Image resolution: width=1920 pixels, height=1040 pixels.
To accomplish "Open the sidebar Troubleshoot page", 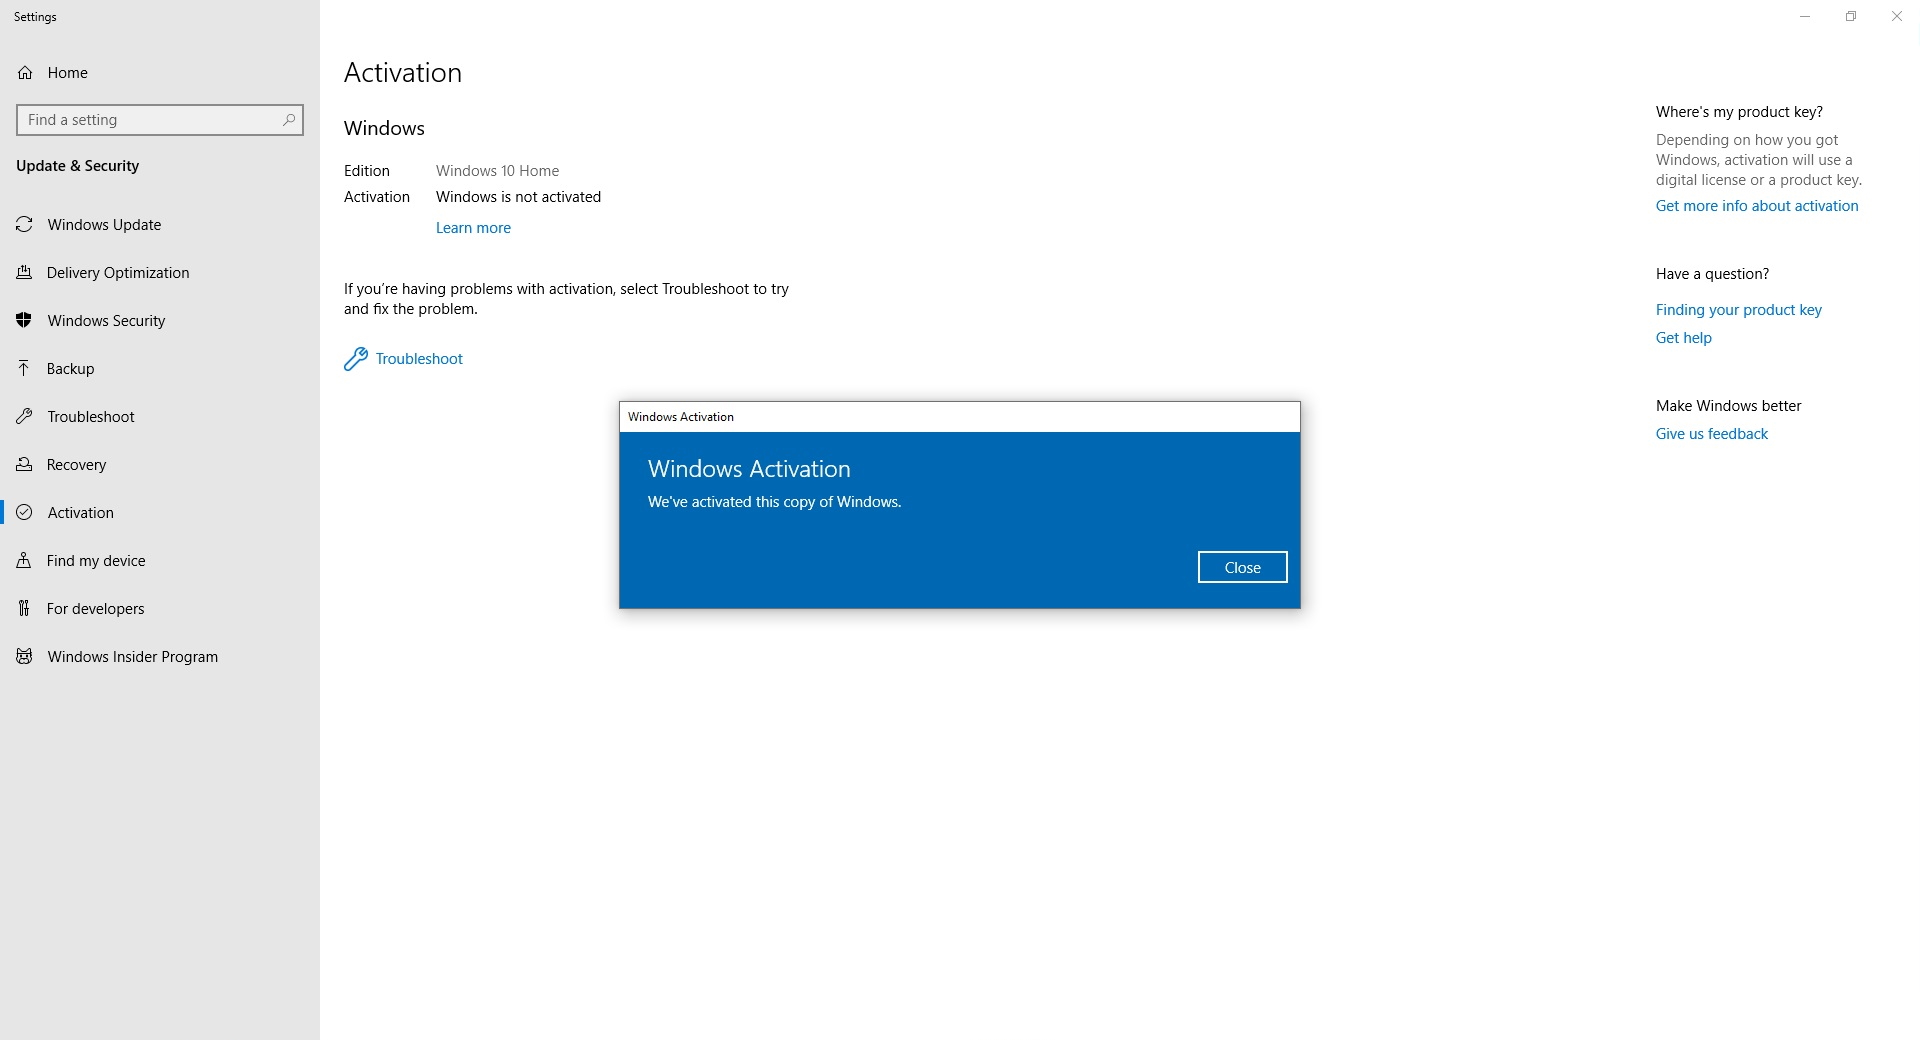I will [x=160, y=417].
